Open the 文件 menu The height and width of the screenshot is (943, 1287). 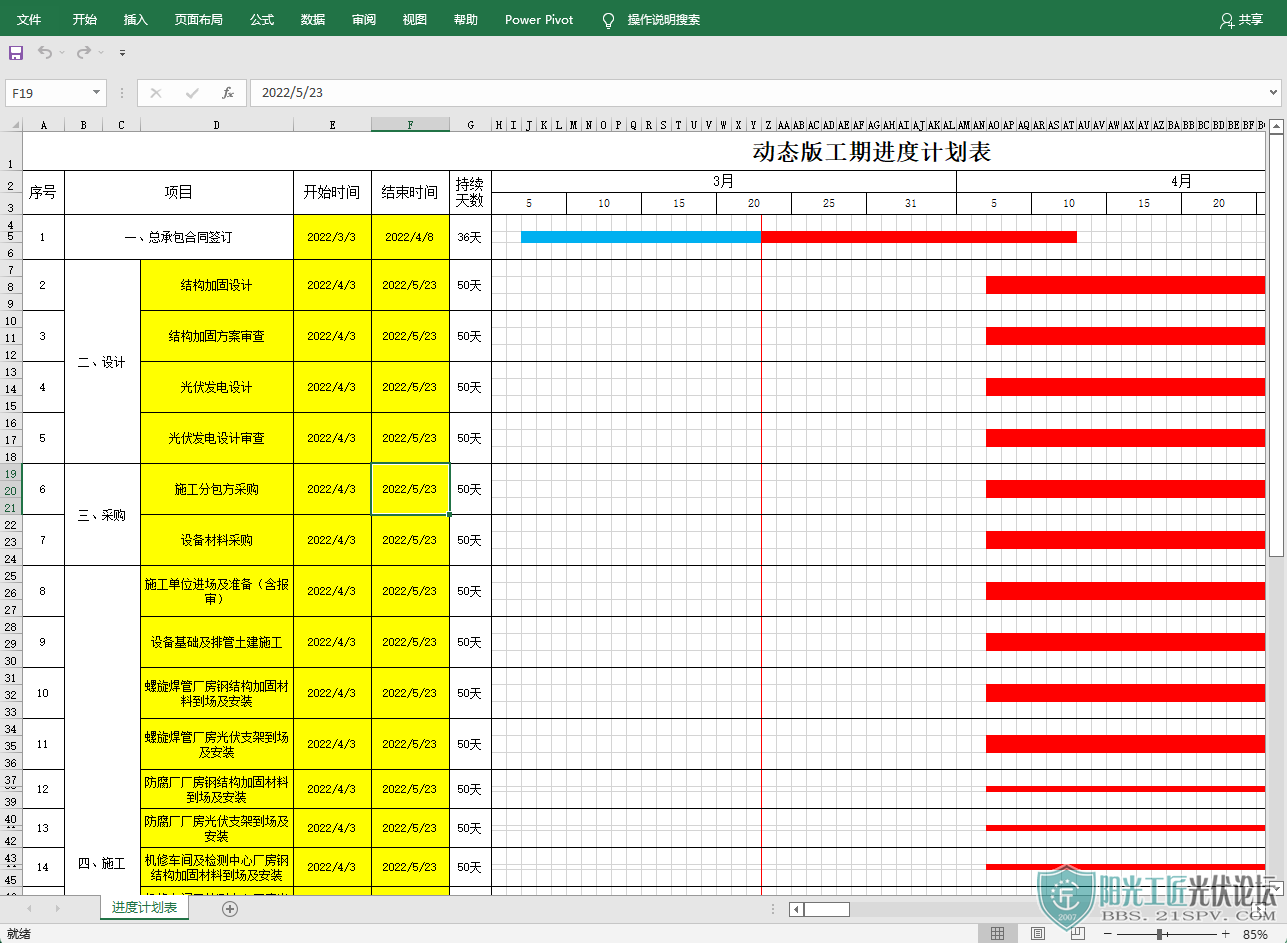click(29, 20)
